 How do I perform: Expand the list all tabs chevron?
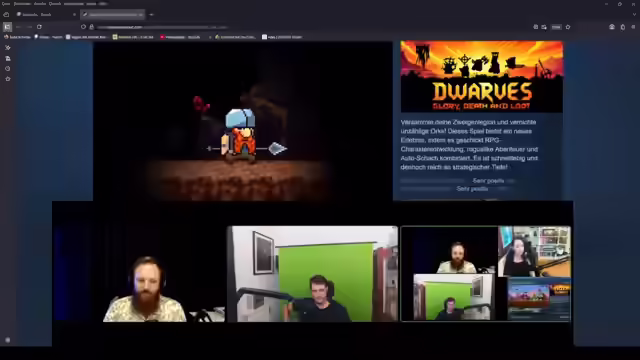[x=634, y=15]
